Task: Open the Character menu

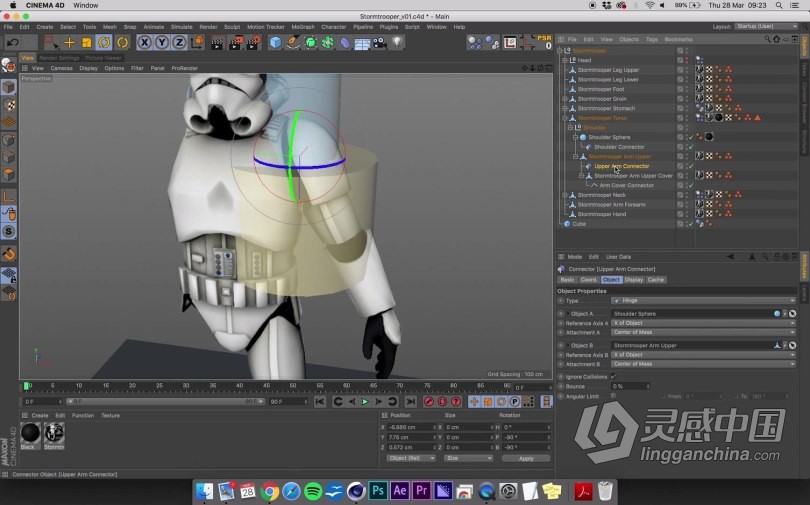Action: click(334, 27)
